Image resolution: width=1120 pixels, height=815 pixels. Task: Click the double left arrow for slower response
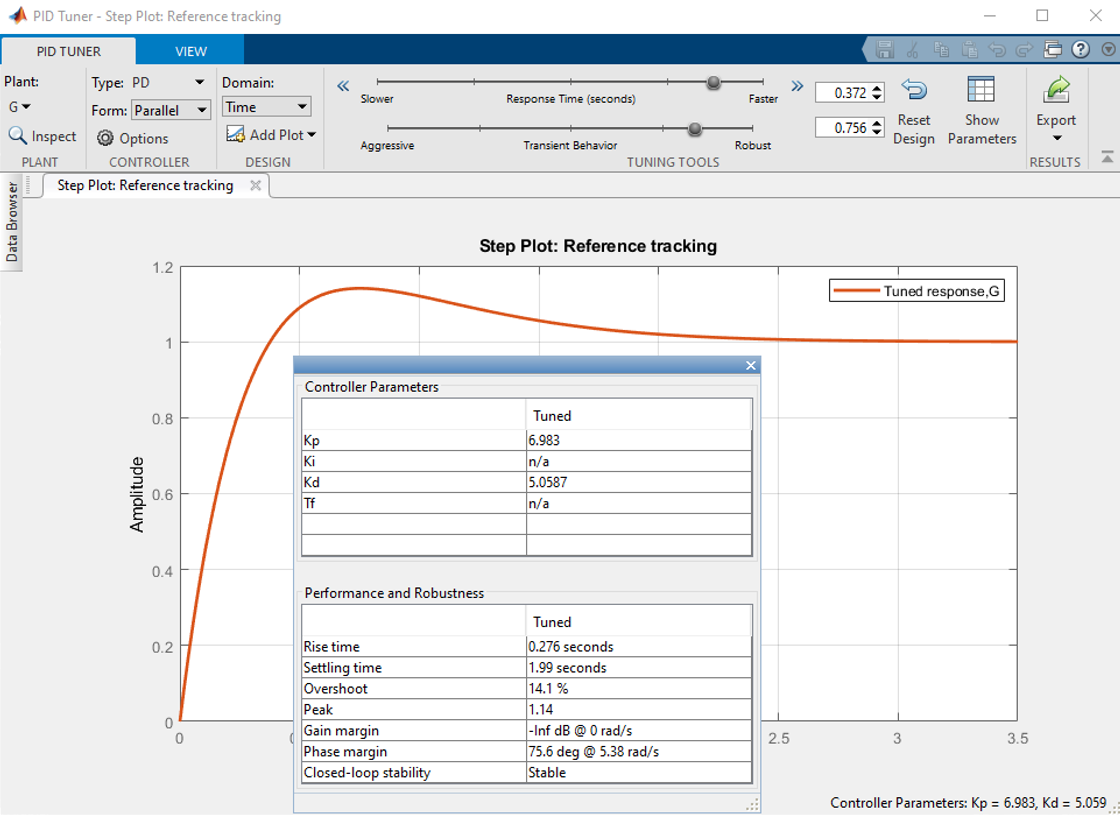pos(344,86)
